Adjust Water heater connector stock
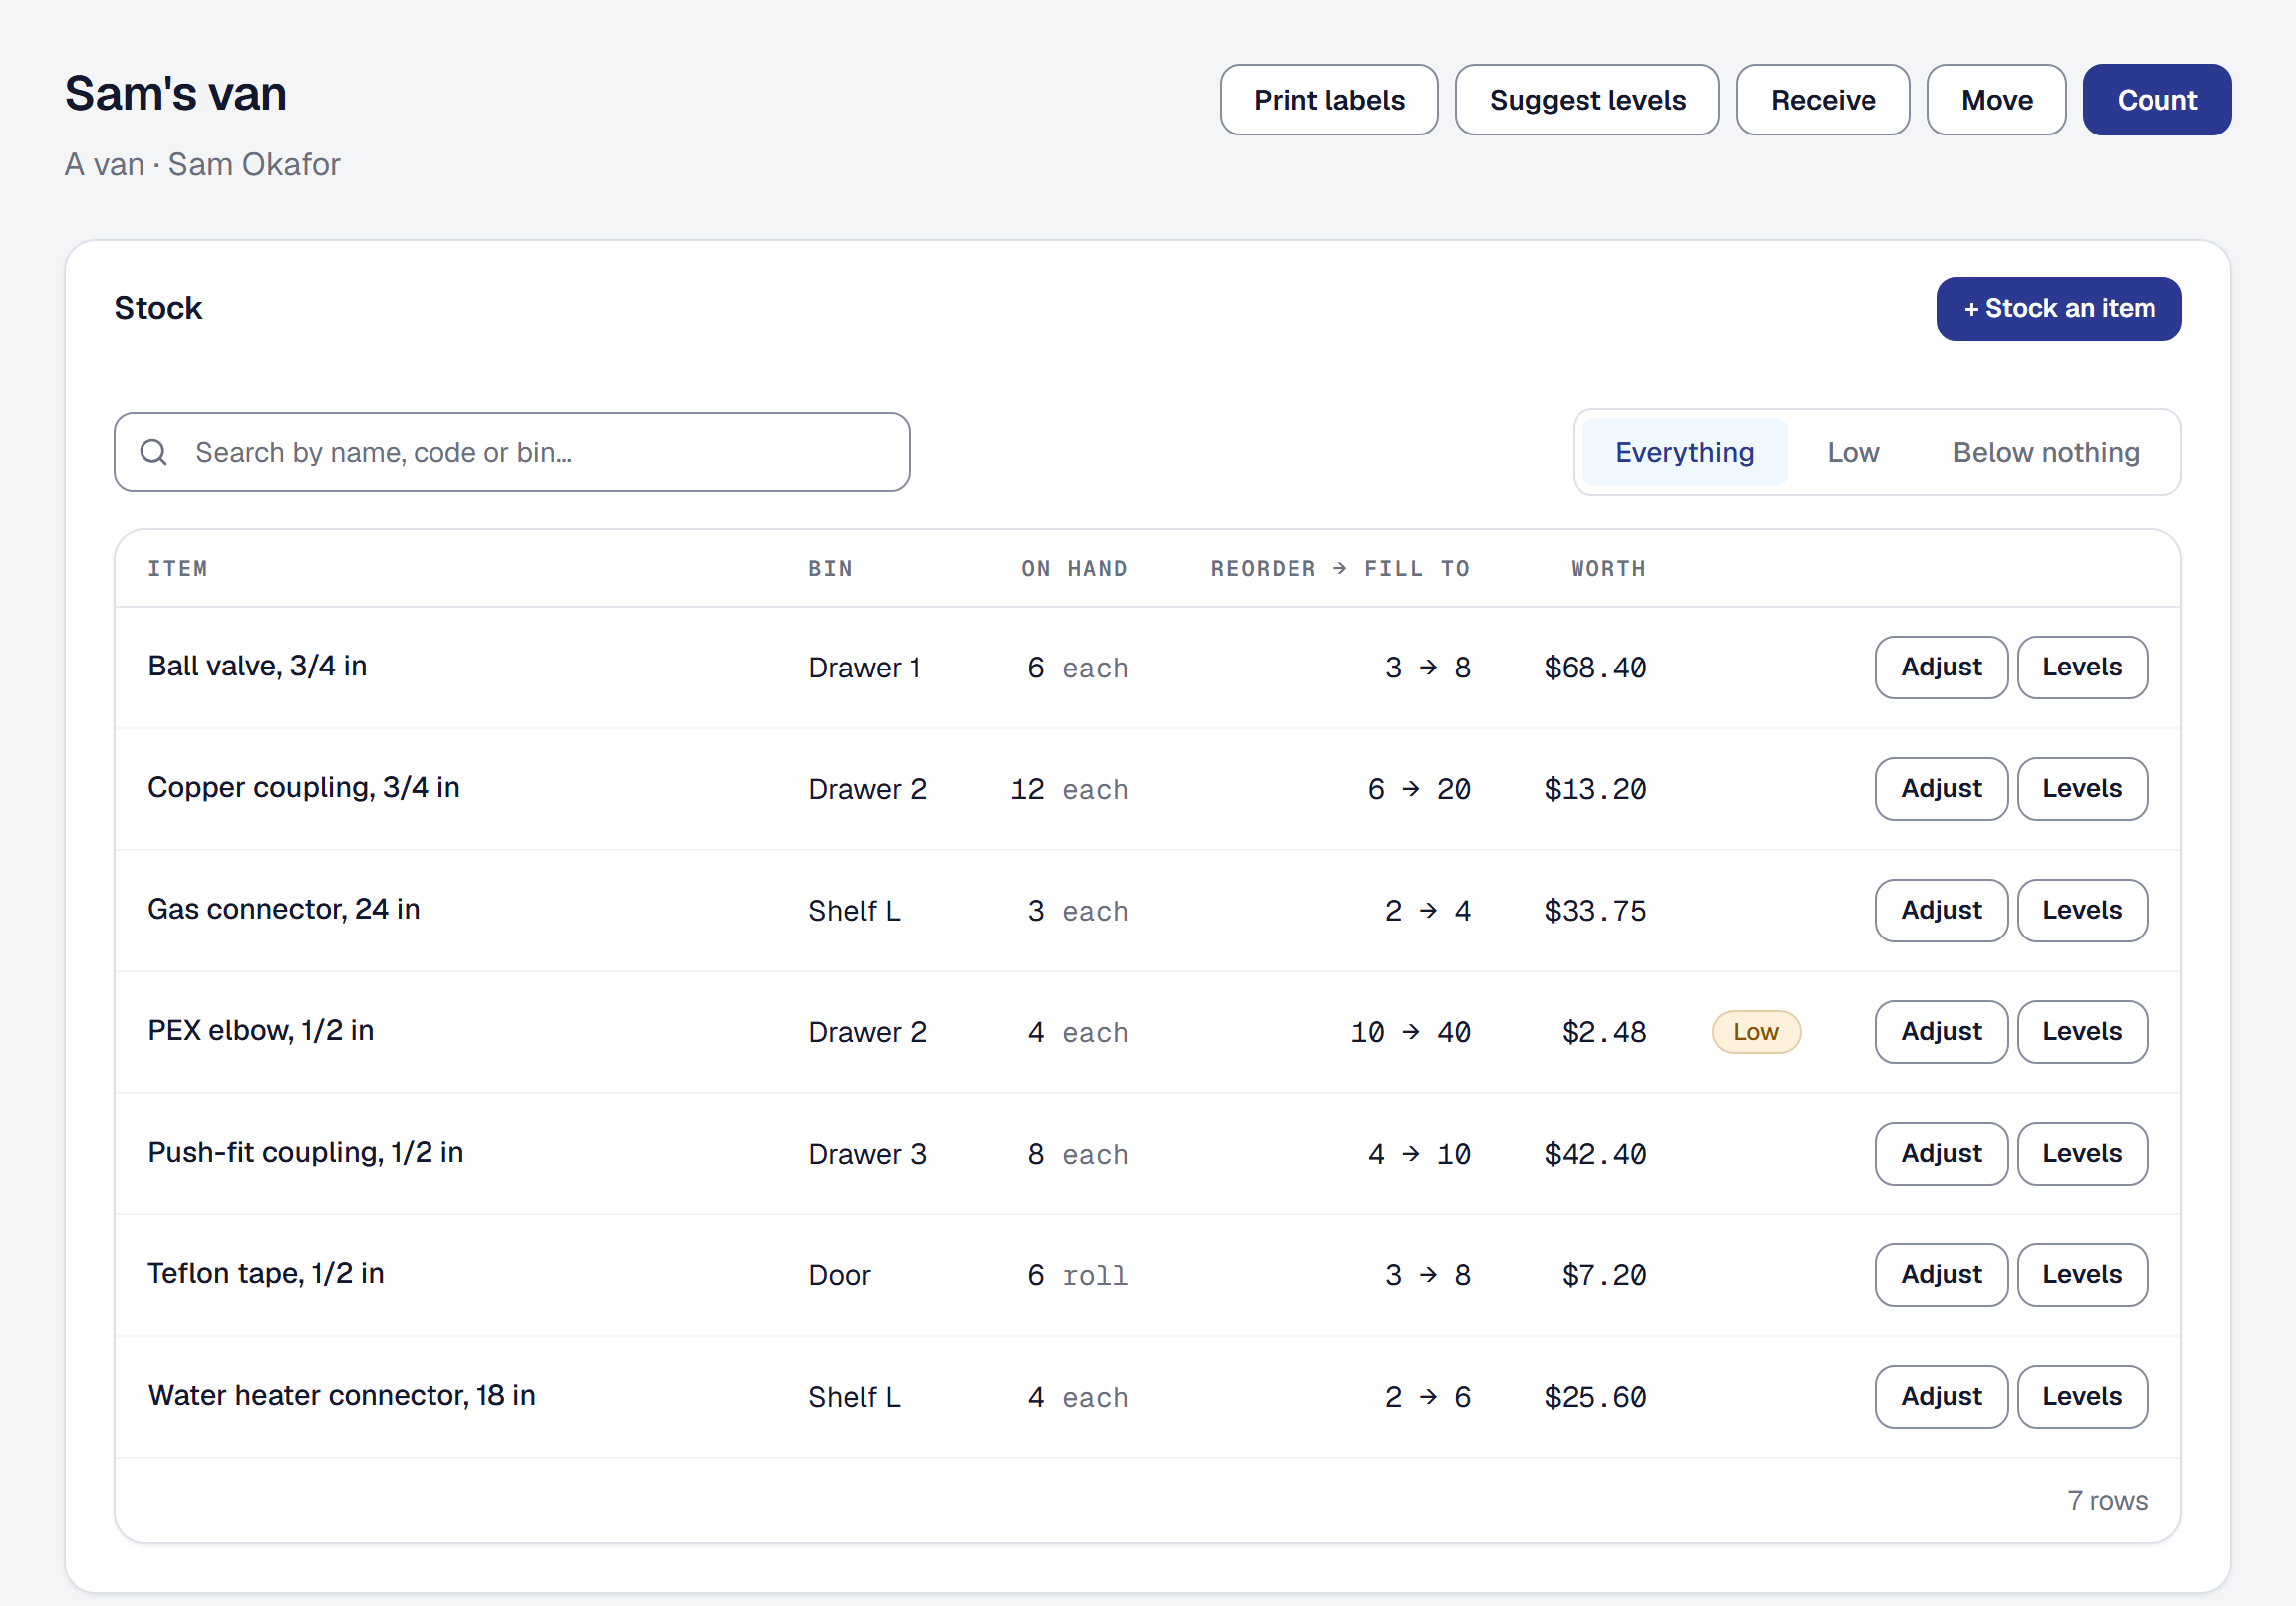This screenshot has height=1606, width=2296. click(x=1940, y=1396)
